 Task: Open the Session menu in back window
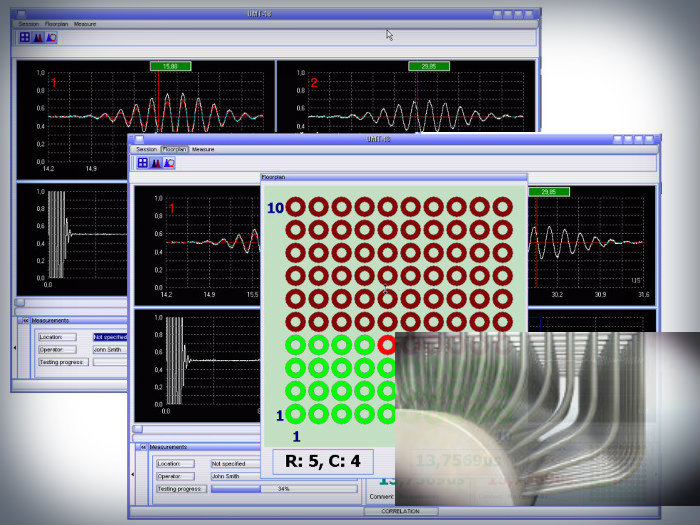(x=28, y=23)
